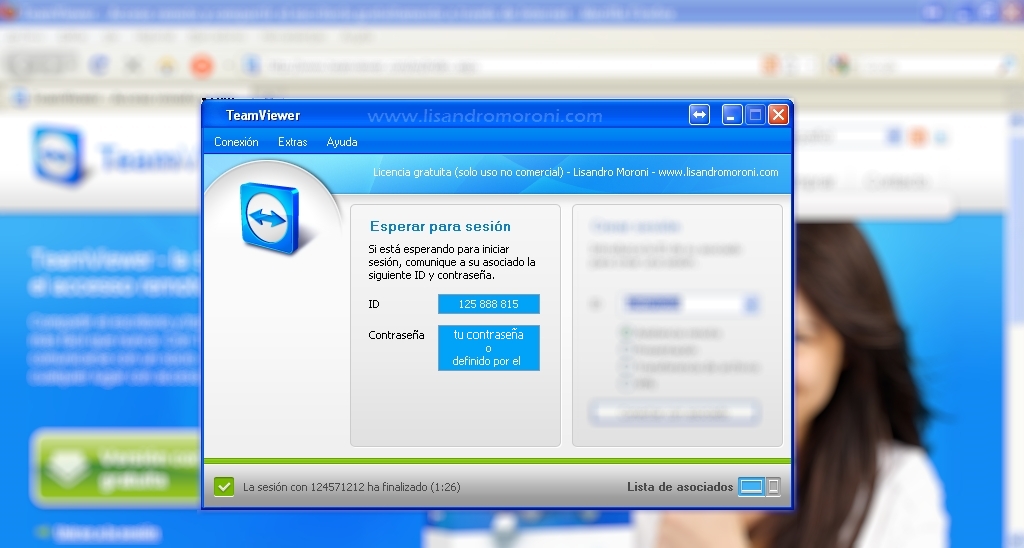Screen dimensions: 1024x548
Task: Click the Contraseña field reading tu contraseña
Action: click(488, 347)
